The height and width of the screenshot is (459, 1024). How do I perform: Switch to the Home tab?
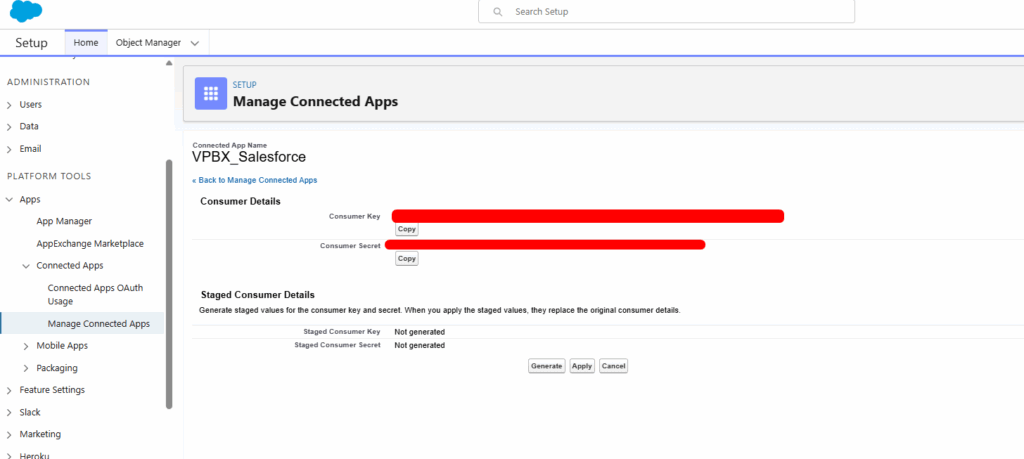click(x=86, y=42)
